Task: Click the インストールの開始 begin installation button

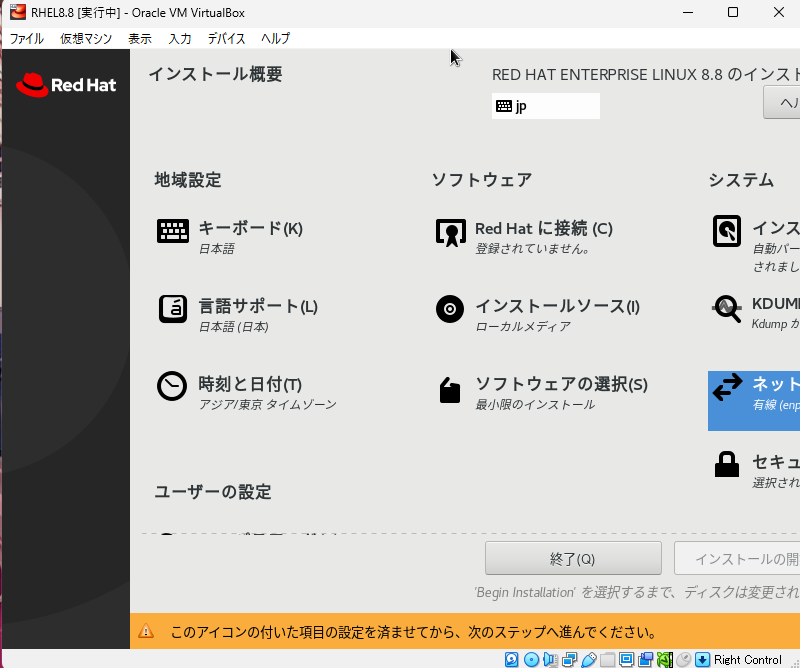Action: coord(737,558)
